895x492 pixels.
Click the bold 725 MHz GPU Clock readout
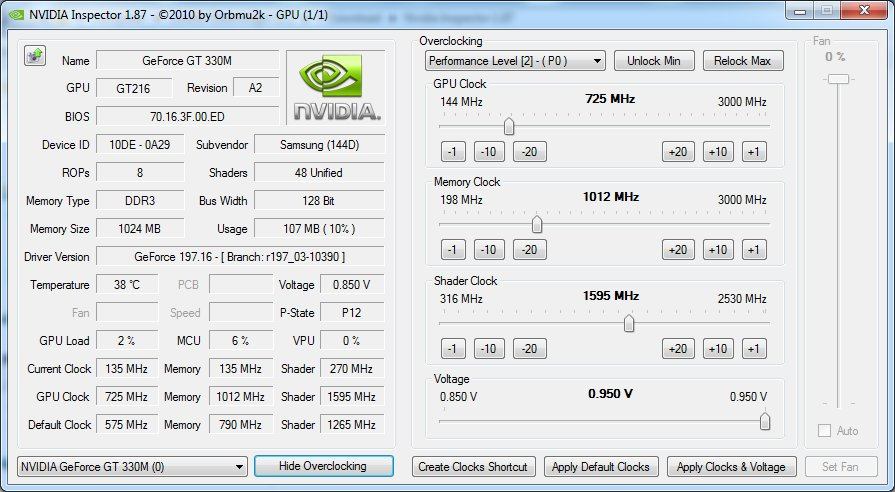pyautogui.click(x=610, y=99)
